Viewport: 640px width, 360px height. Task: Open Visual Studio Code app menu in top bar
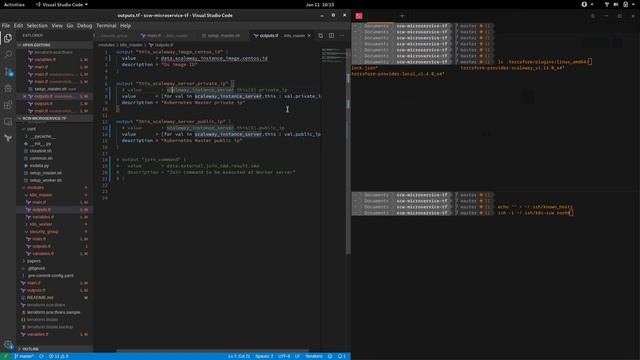click(x=61, y=4)
